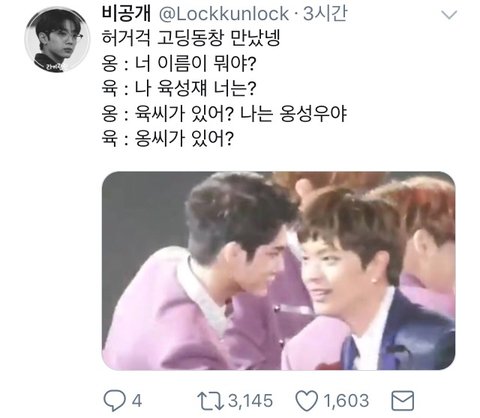View the attached photo in full size
Image resolution: width=480 pixels, height=418 pixels.
(x=279, y=271)
